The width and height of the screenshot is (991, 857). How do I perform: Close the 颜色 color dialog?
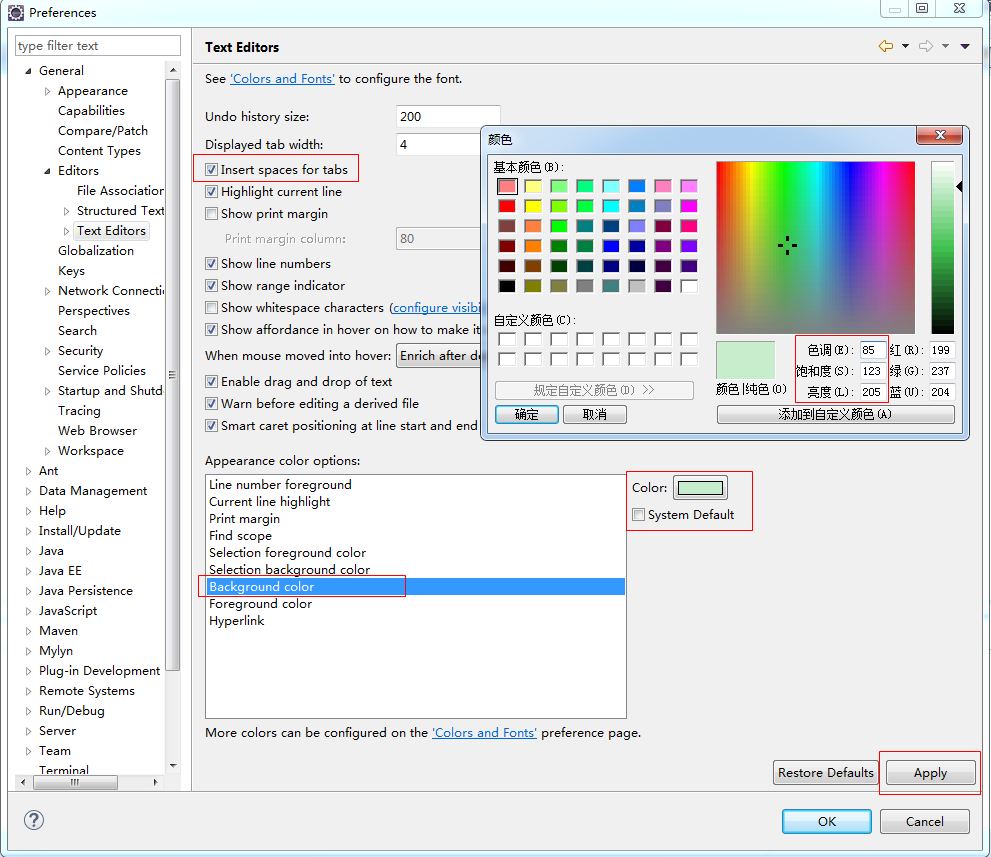point(940,135)
